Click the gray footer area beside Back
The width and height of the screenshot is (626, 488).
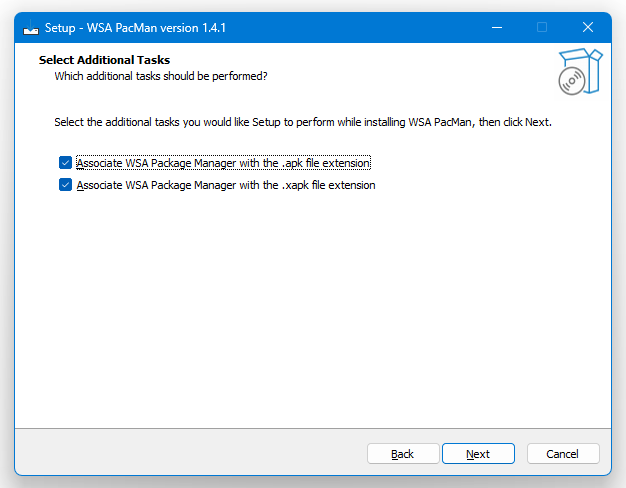click(192, 453)
